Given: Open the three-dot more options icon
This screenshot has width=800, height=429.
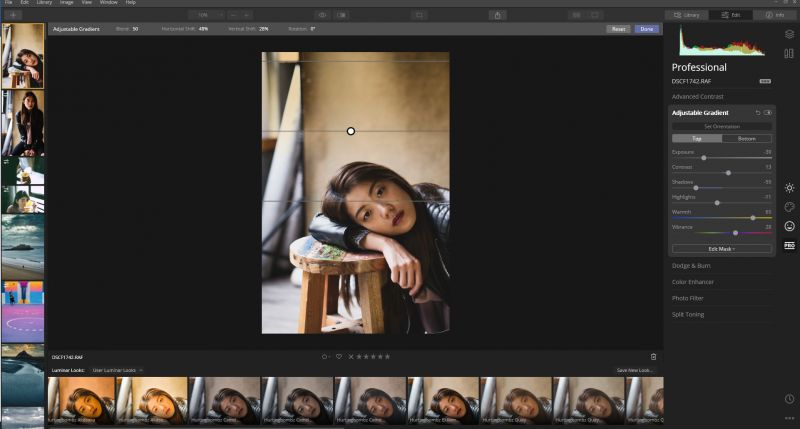Looking at the screenshot, I should coord(789,418).
